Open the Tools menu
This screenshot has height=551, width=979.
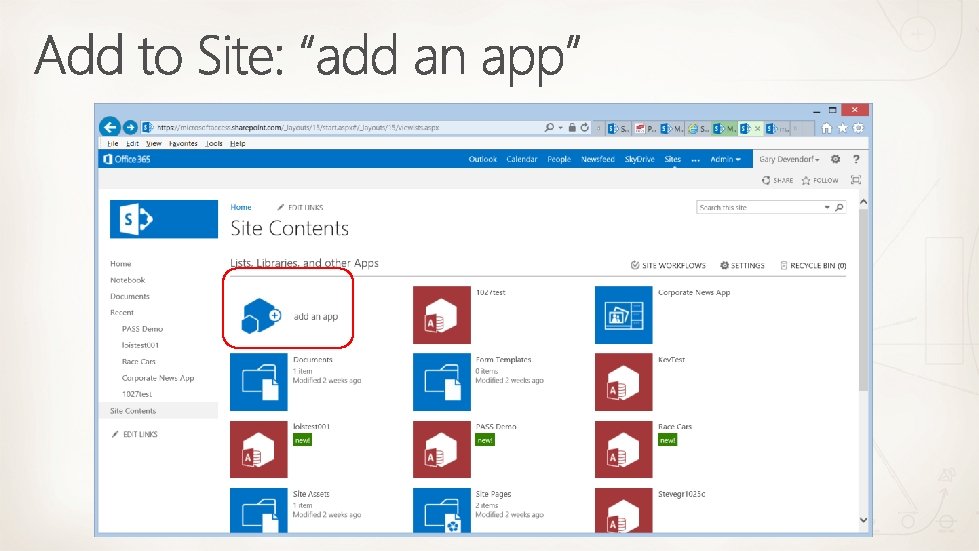[x=214, y=144]
